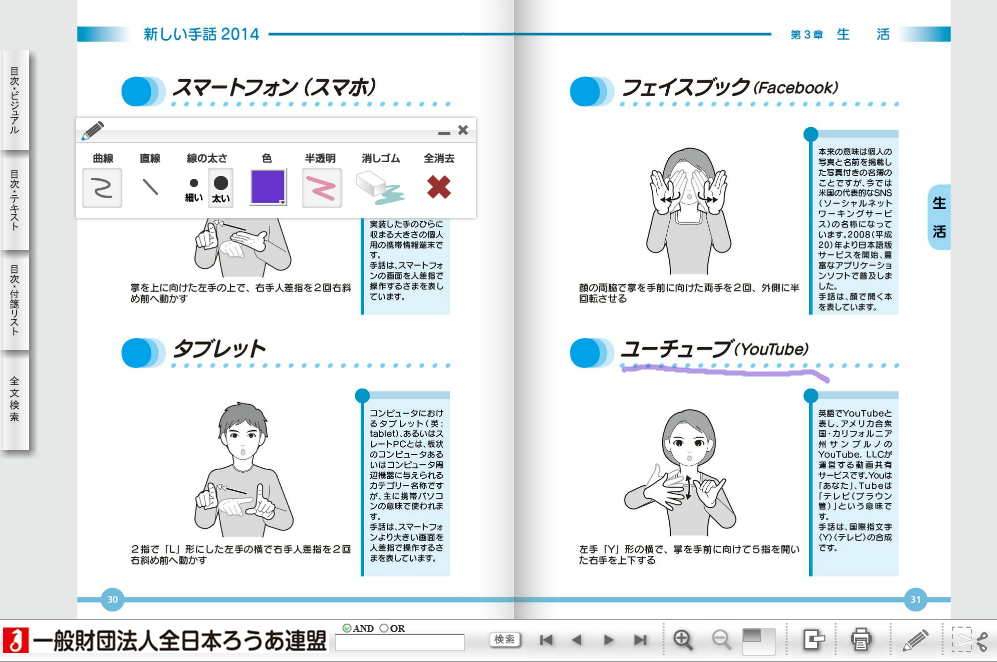Open the purple pen color picker

pos(268,187)
